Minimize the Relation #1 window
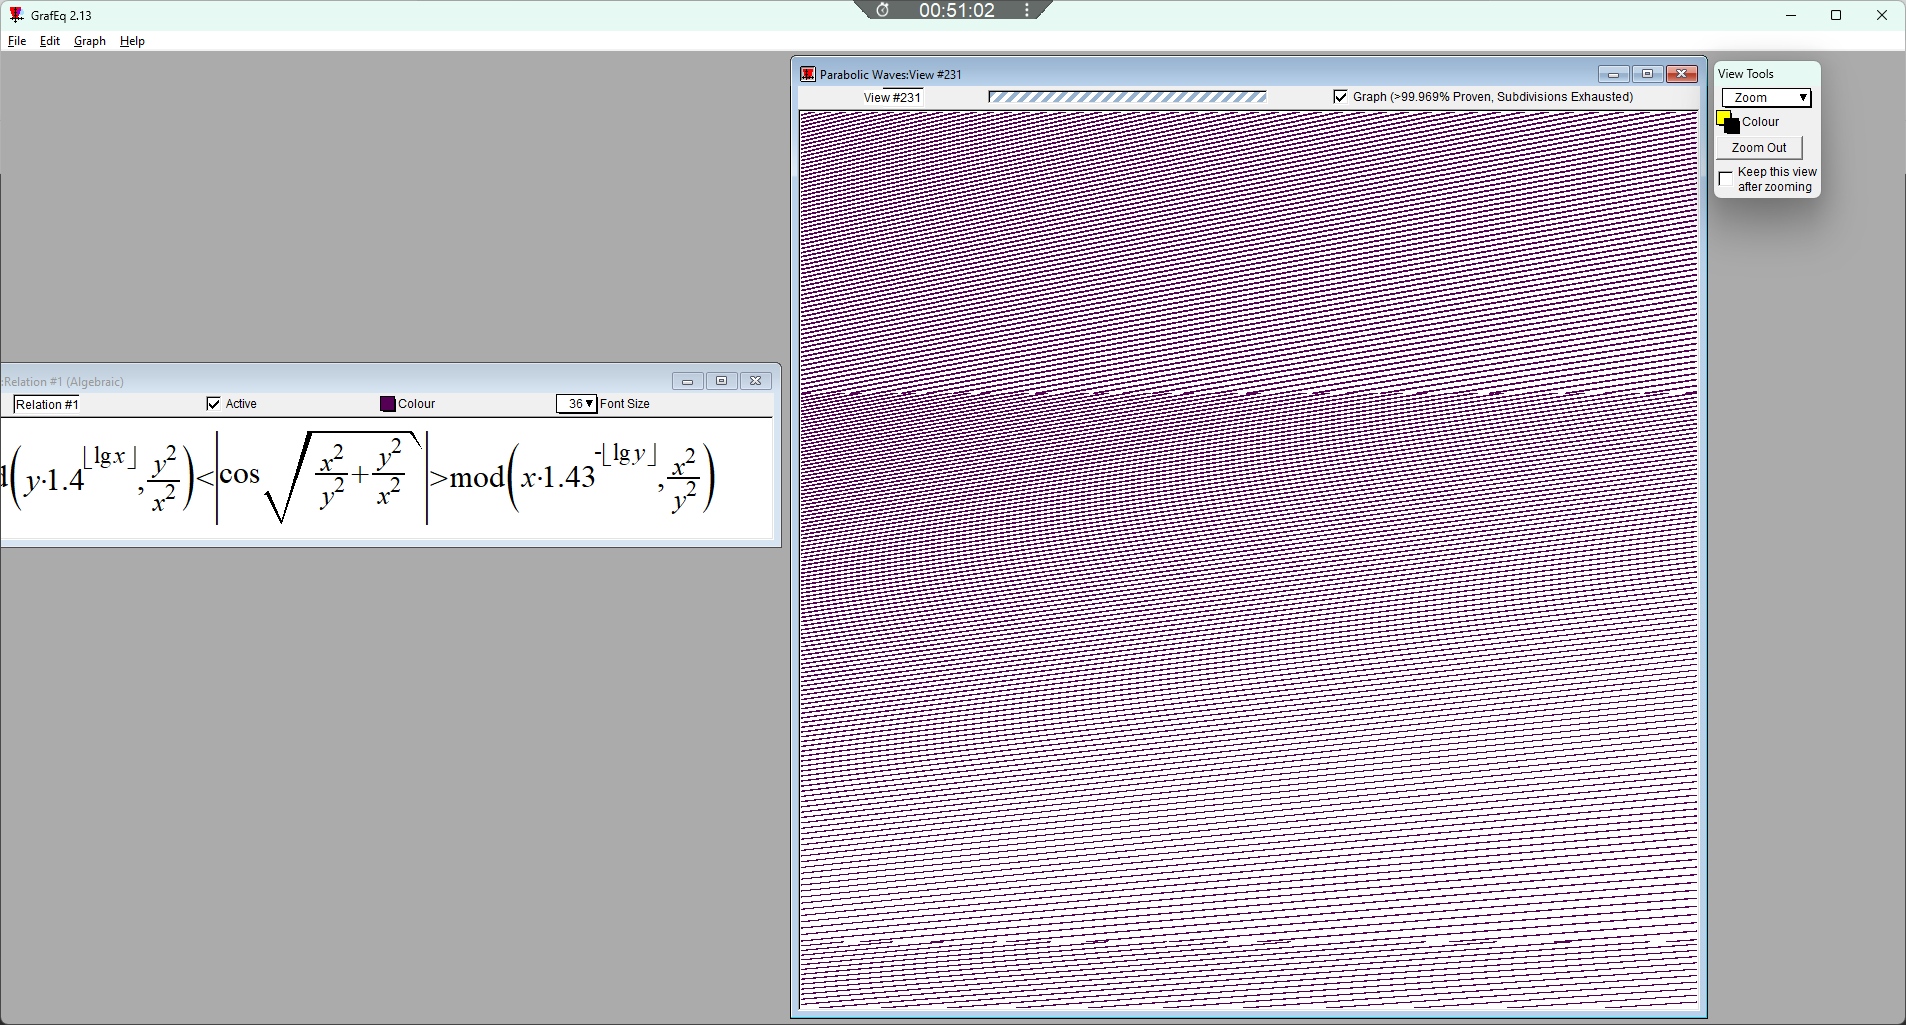The image size is (1906, 1025). pos(687,381)
